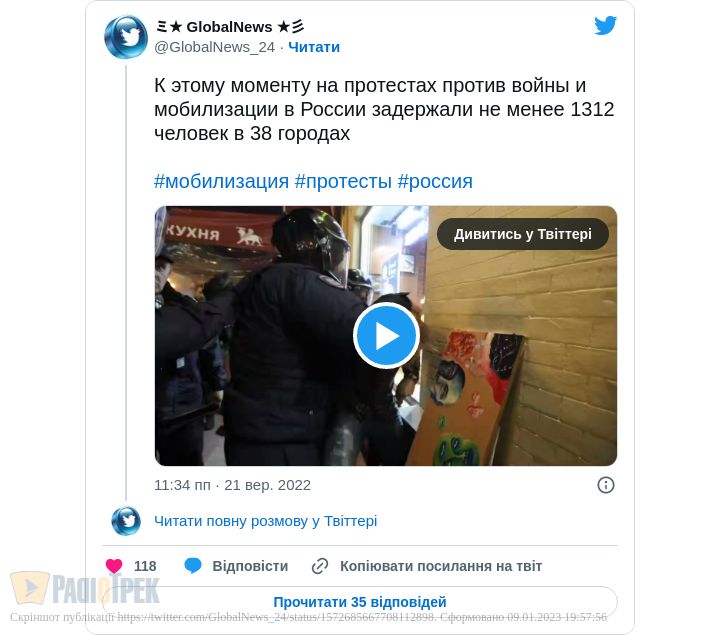Open hashtag #россия
This screenshot has height=635, width=720.
click(435, 181)
